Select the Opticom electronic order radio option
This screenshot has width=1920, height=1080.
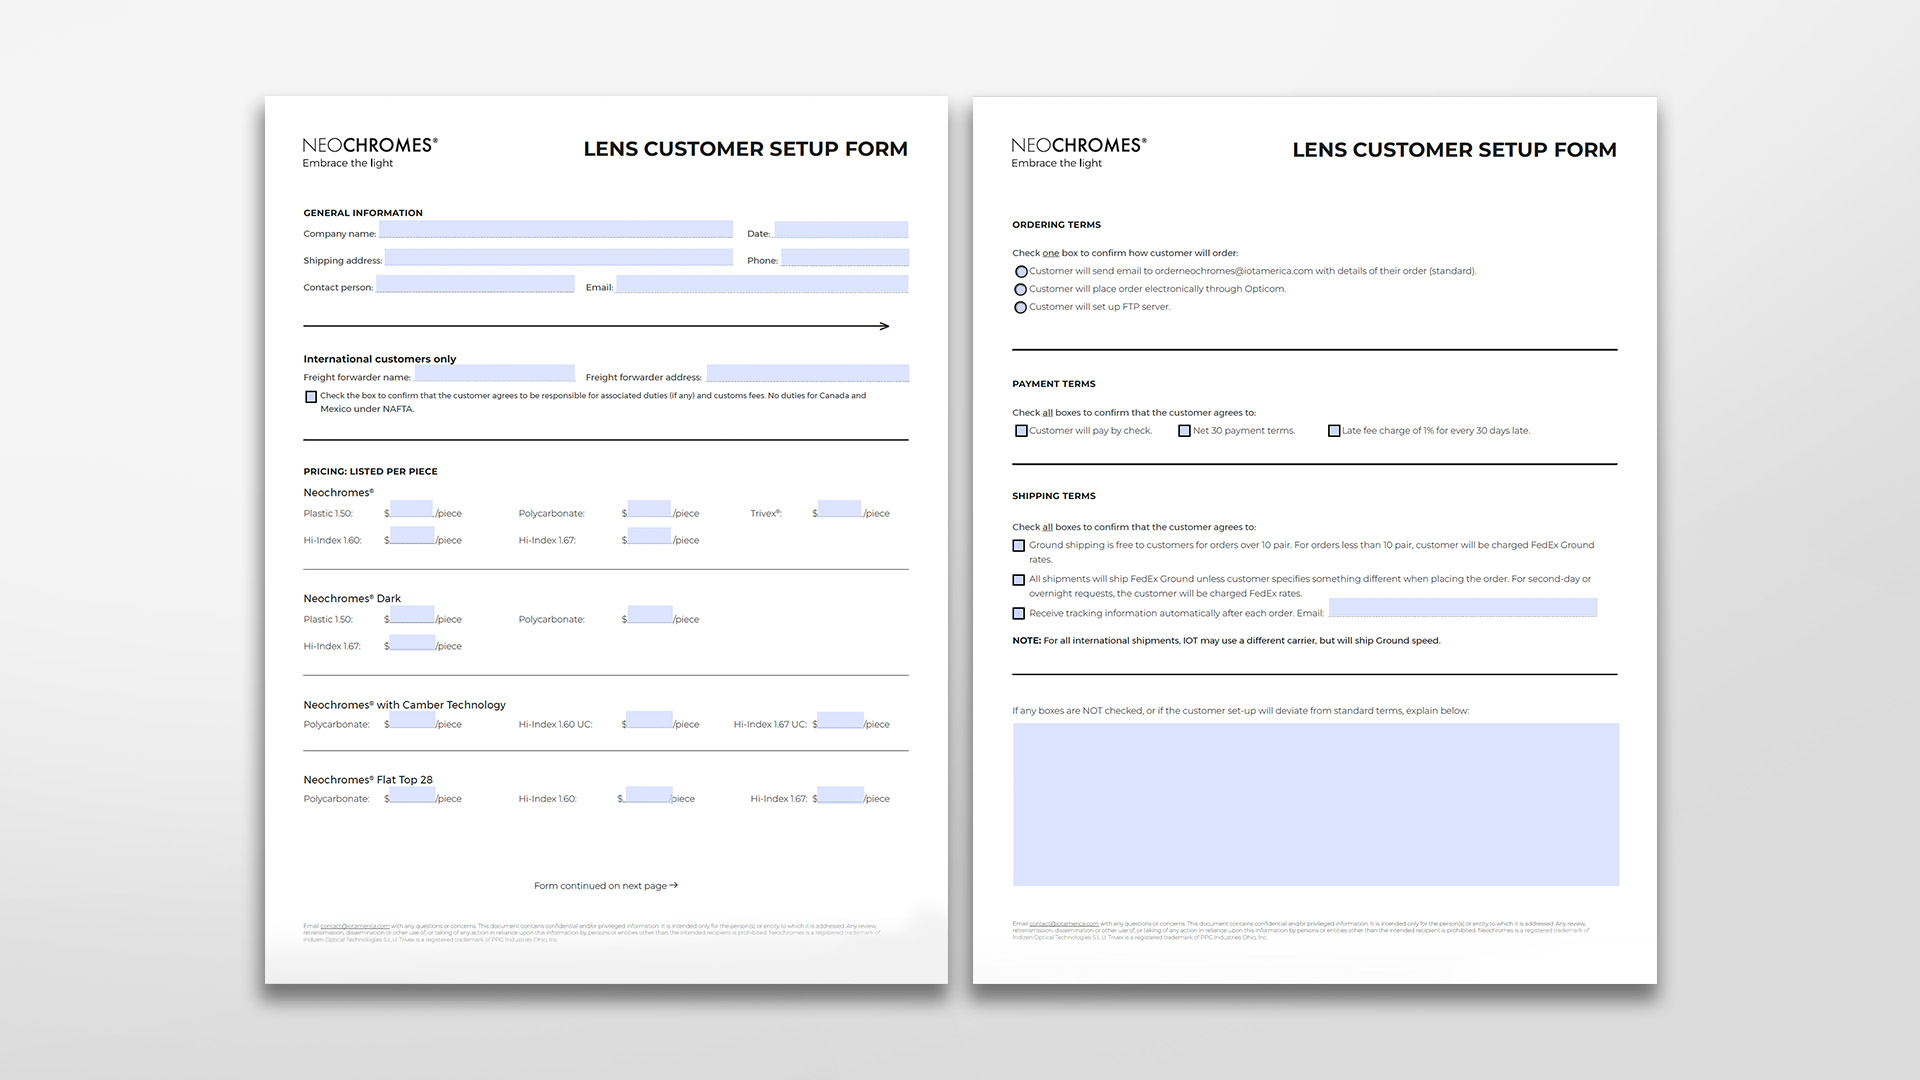click(x=1021, y=290)
